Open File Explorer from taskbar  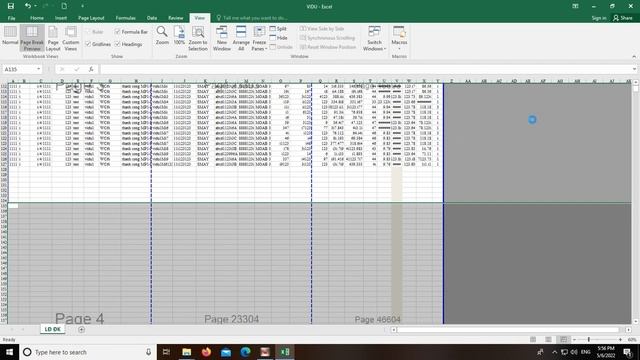pyautogui.click(x=187, y=352)
